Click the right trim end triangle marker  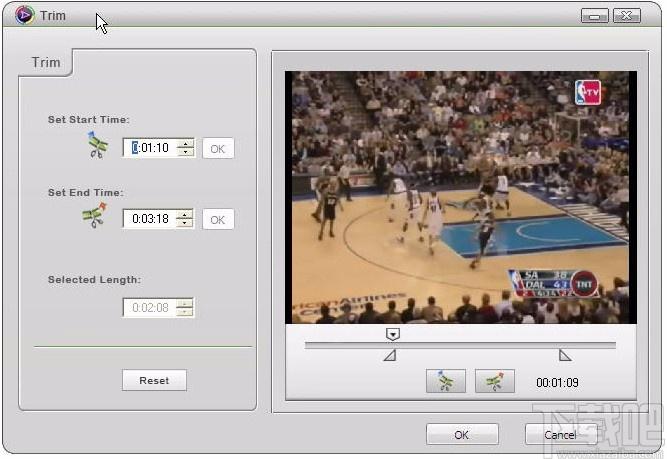click(x=564, y=355)
